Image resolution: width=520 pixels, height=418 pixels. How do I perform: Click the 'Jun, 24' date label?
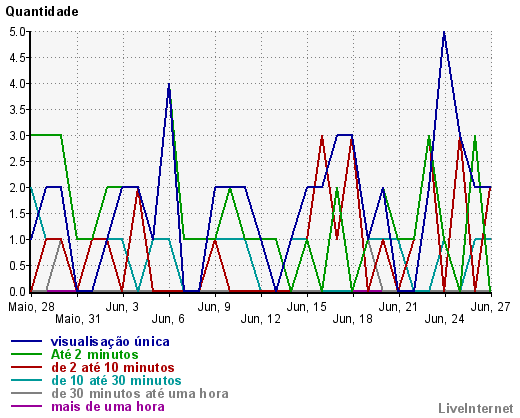coord(444,319)
